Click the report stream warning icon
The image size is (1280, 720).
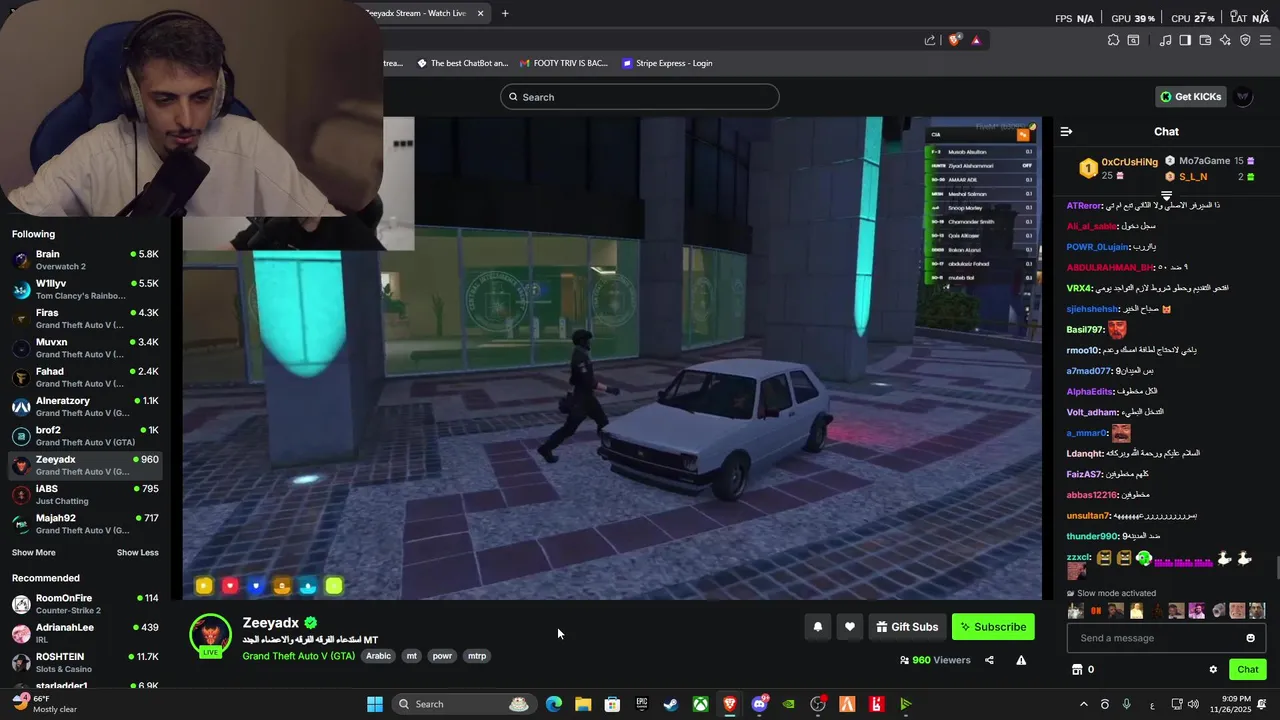pyautogui.click(x=1021, y=660)
